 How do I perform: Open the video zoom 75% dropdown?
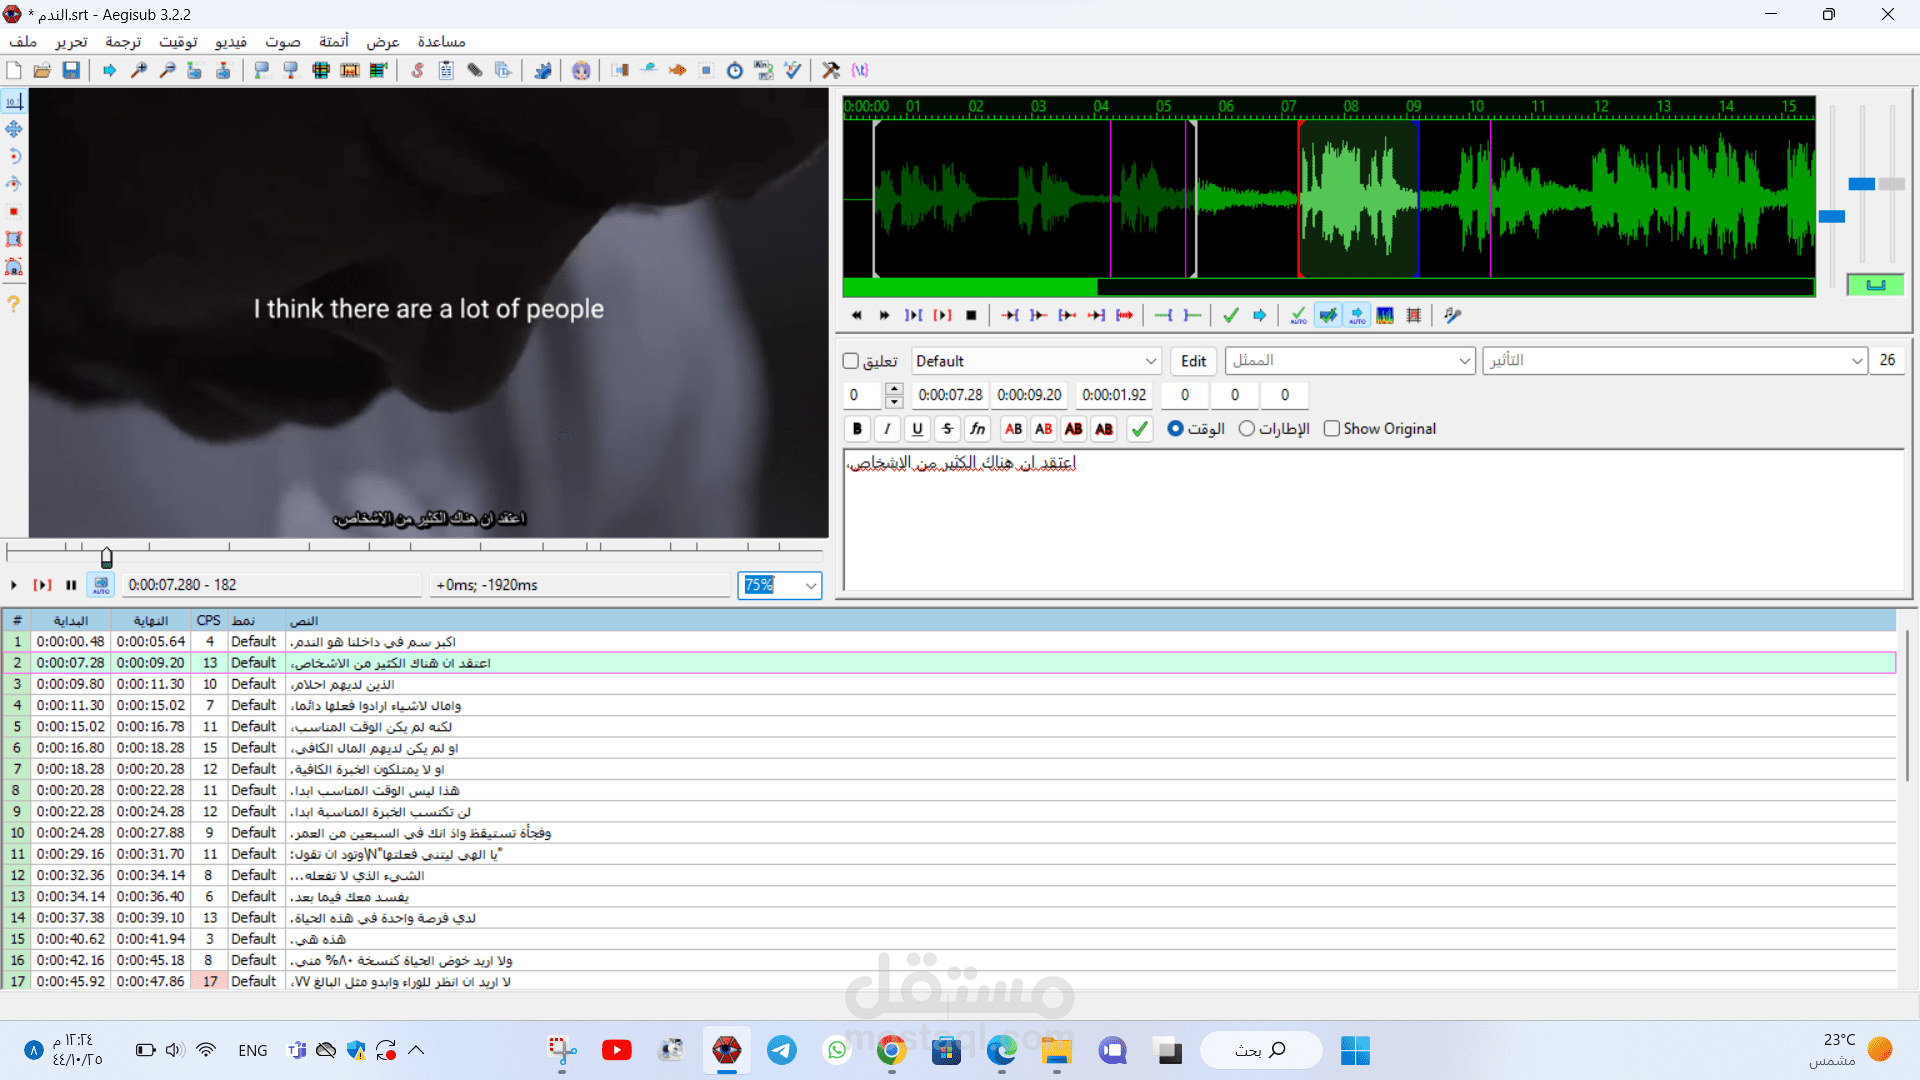pyautogui.click(x=810, y=585)
